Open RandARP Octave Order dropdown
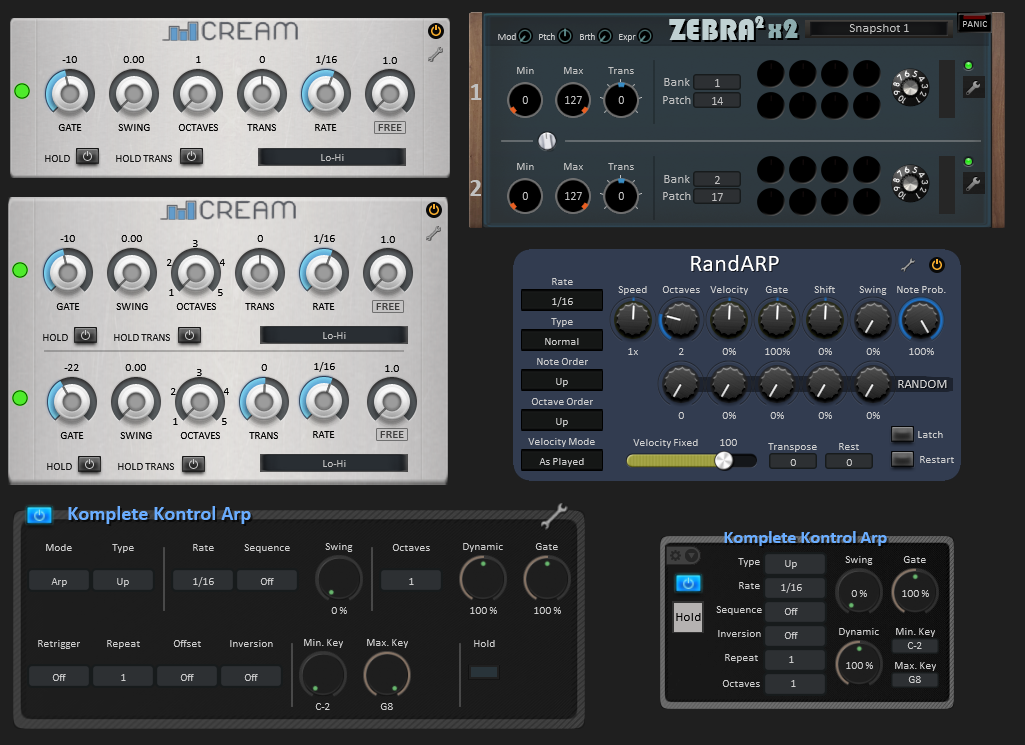 pos(562,422)
